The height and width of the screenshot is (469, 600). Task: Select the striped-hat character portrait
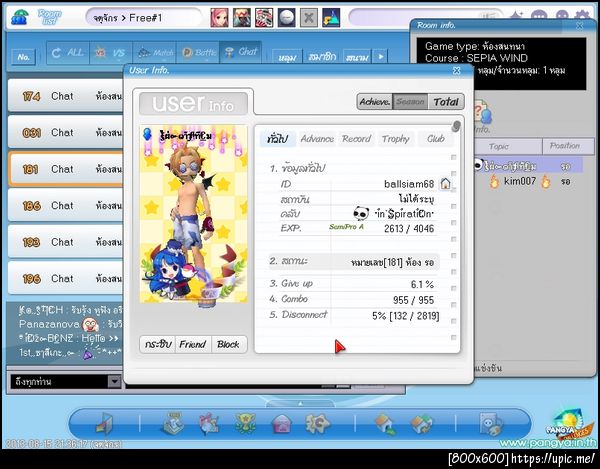click(x=264, y=18)
